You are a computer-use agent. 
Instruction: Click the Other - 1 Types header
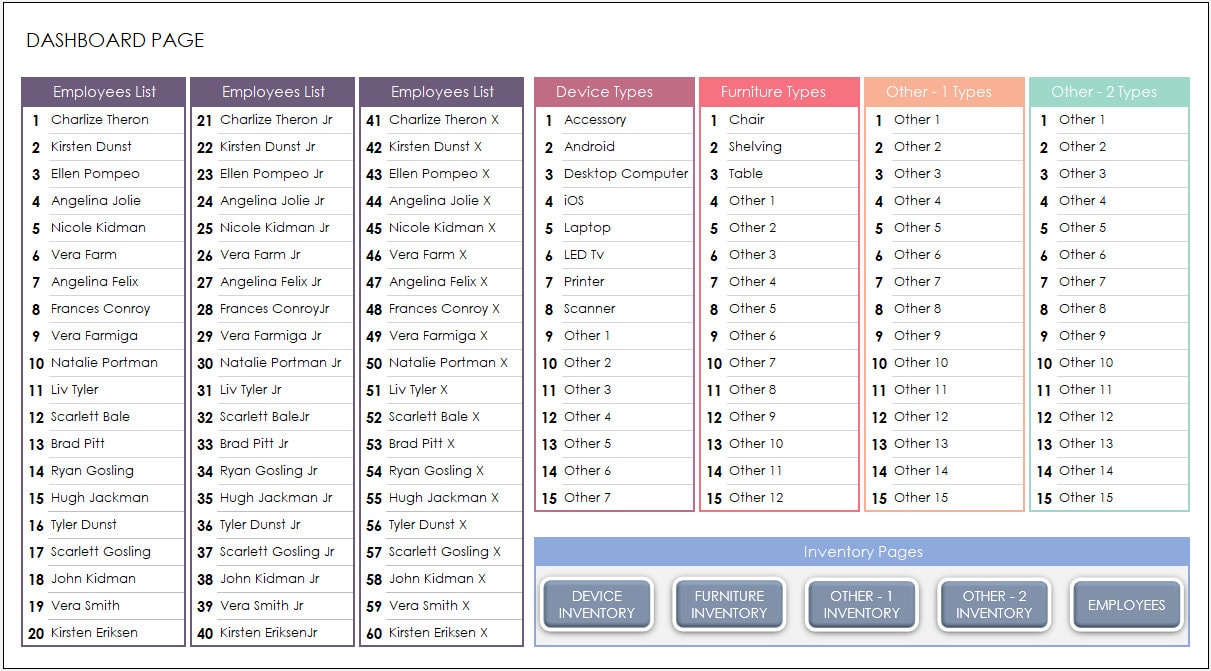[x=944, y=91]
